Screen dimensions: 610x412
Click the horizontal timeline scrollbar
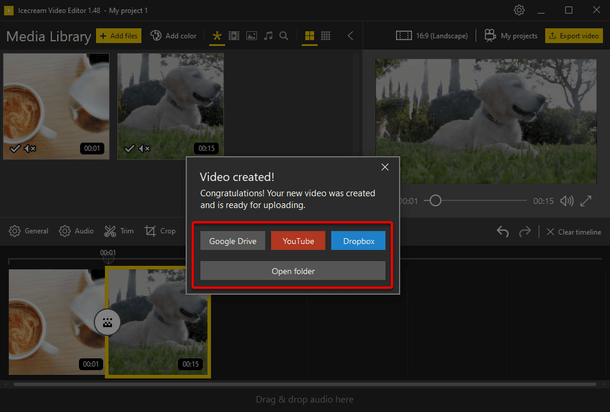point(305,384)
